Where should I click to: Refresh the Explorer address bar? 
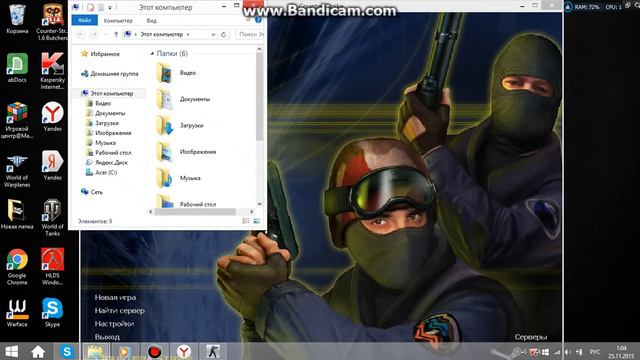(x=224, y=35)
